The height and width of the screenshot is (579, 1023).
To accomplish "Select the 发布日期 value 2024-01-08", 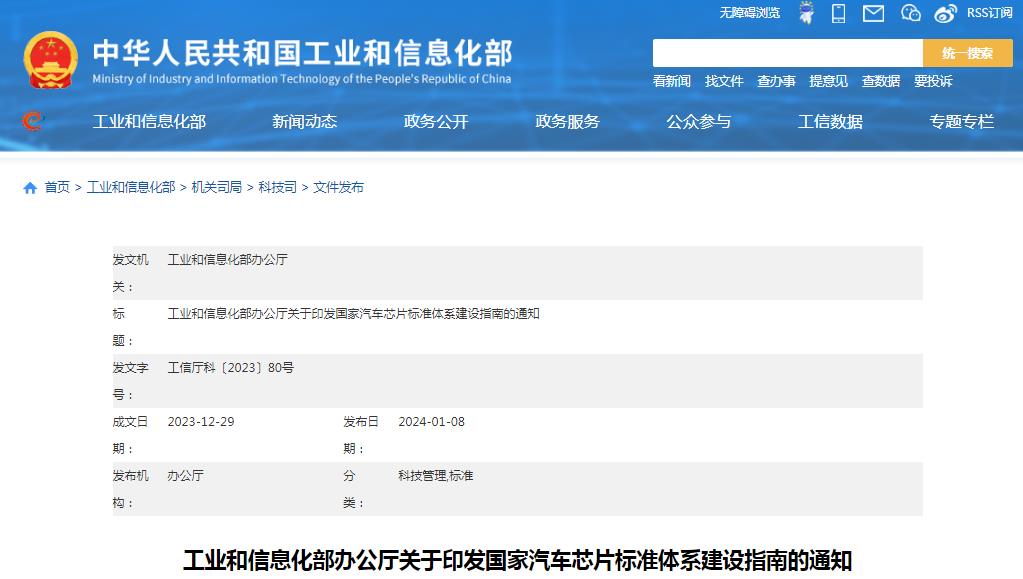I will (432, 422).
